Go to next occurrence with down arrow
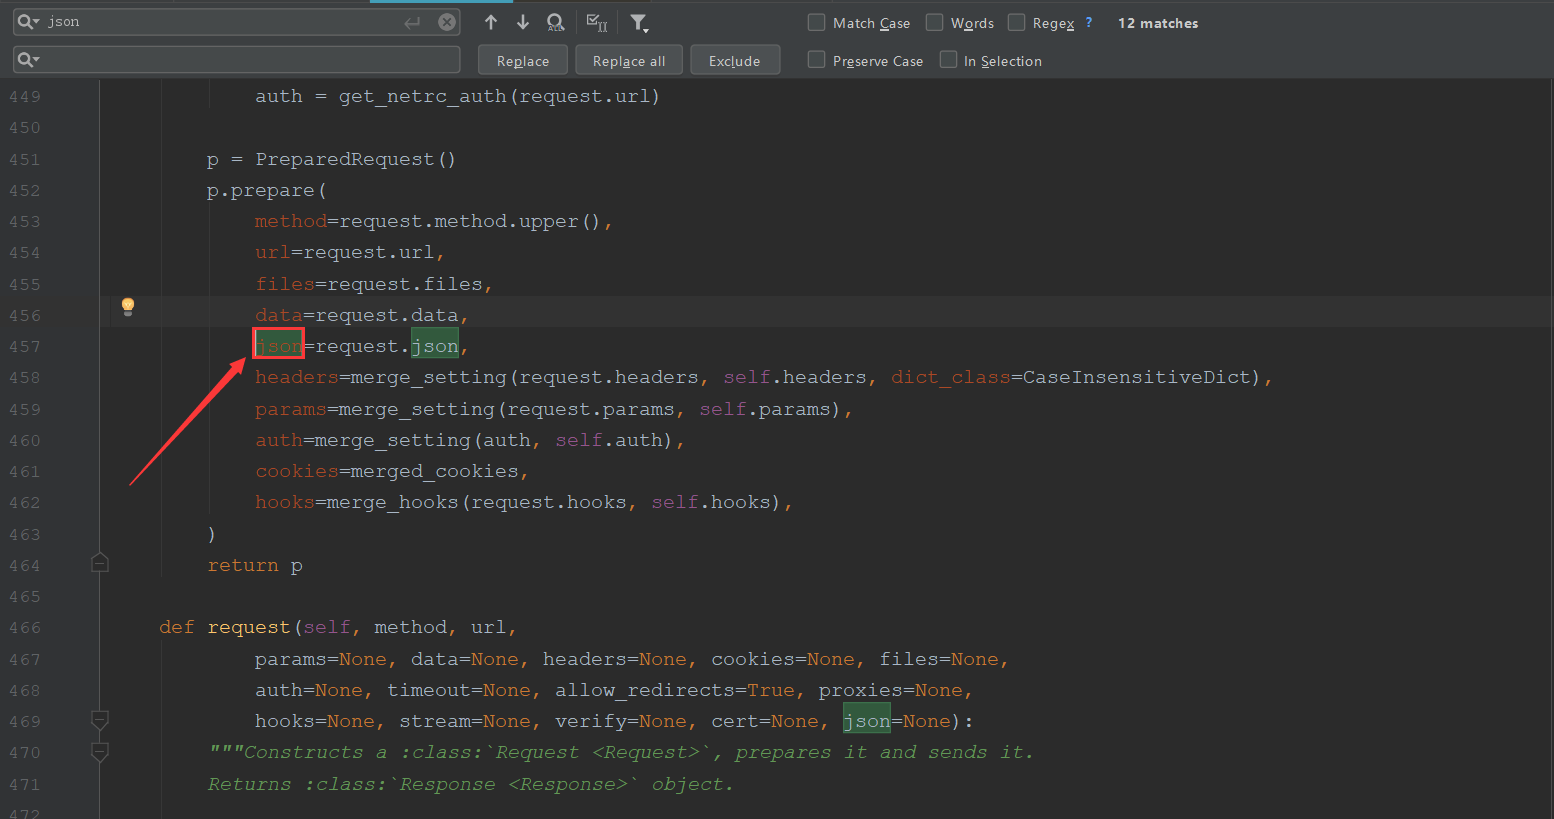Screen dimensions: 1554x819 523,22
